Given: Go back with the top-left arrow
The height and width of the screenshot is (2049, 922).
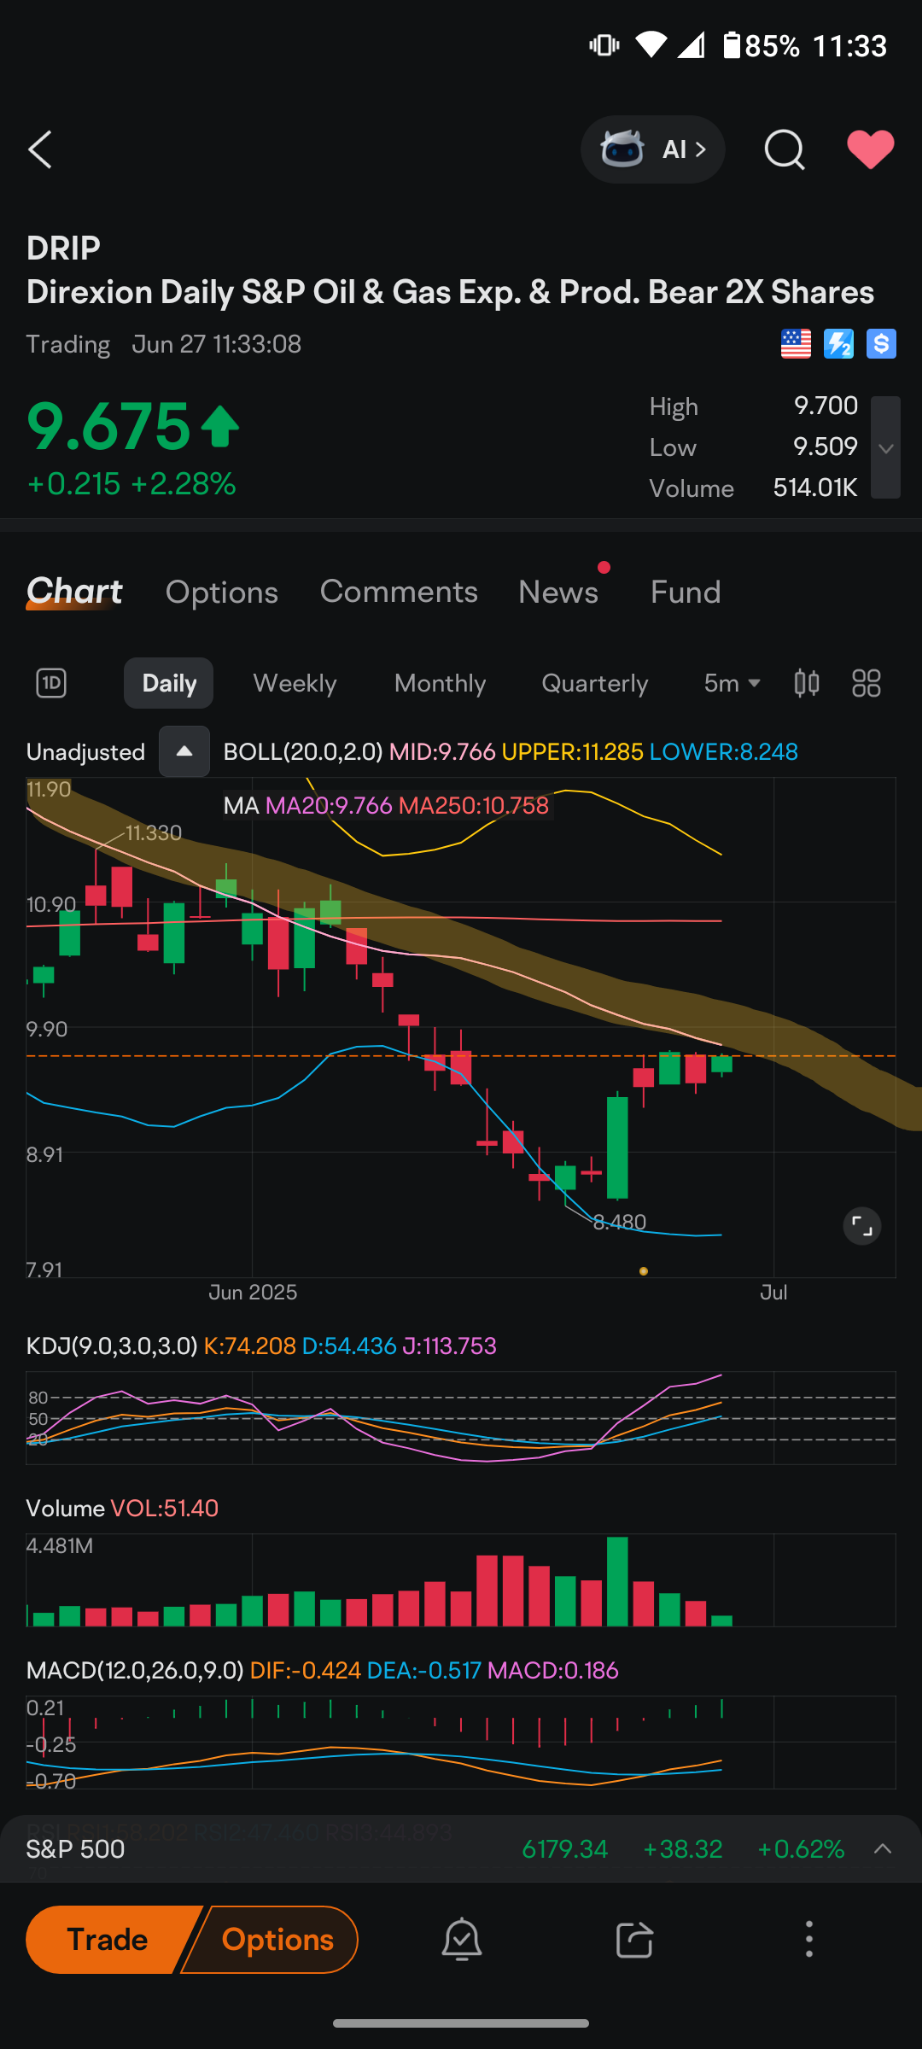Looking at the screenshot, I should click(x=40, y=150).
